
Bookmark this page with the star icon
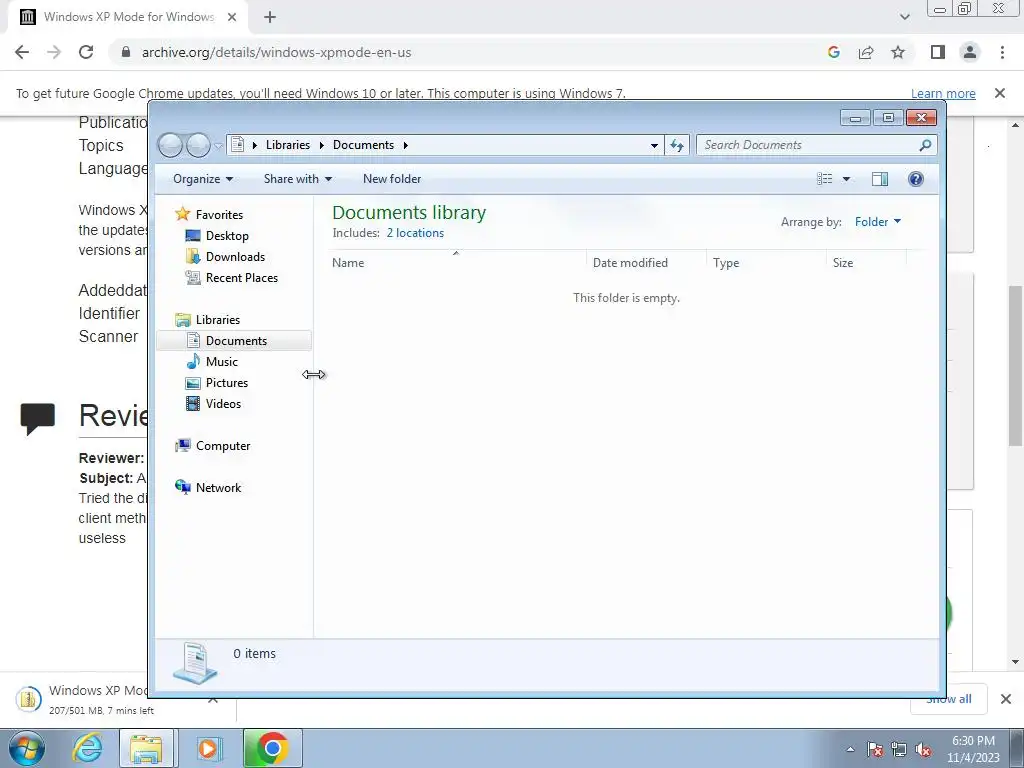pos(898,52)
